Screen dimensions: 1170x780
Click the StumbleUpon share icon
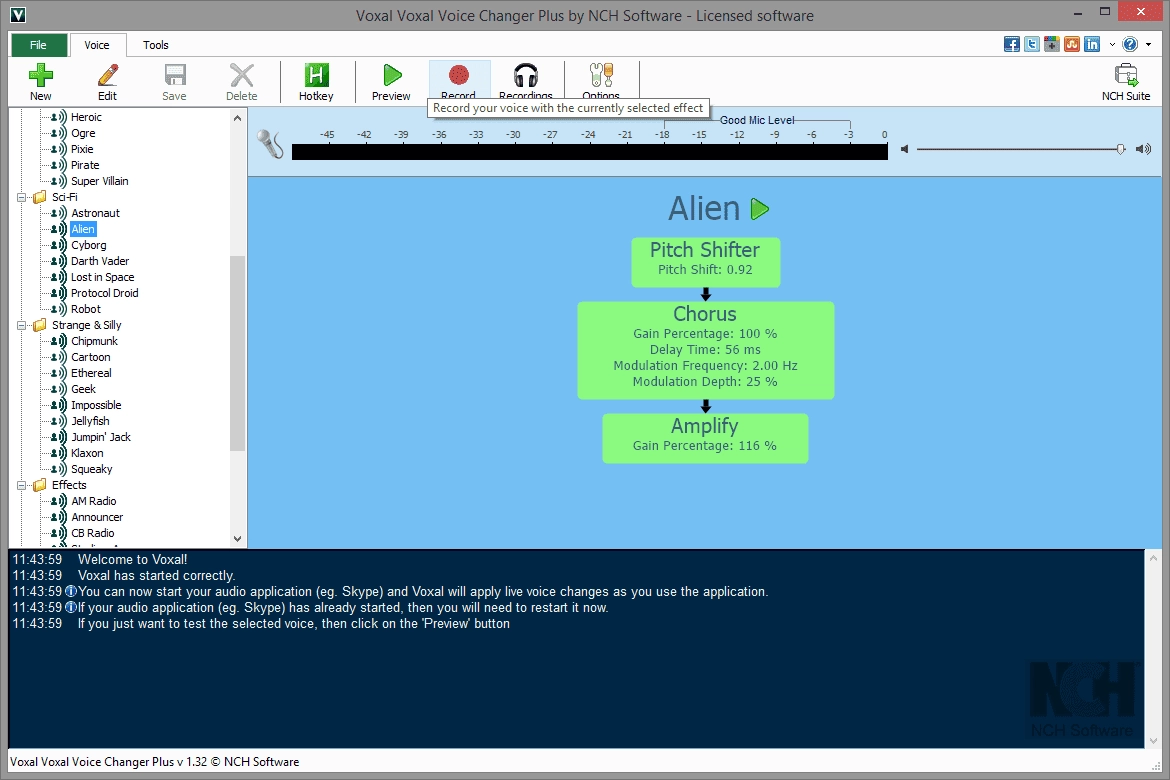pos(1072,44)
